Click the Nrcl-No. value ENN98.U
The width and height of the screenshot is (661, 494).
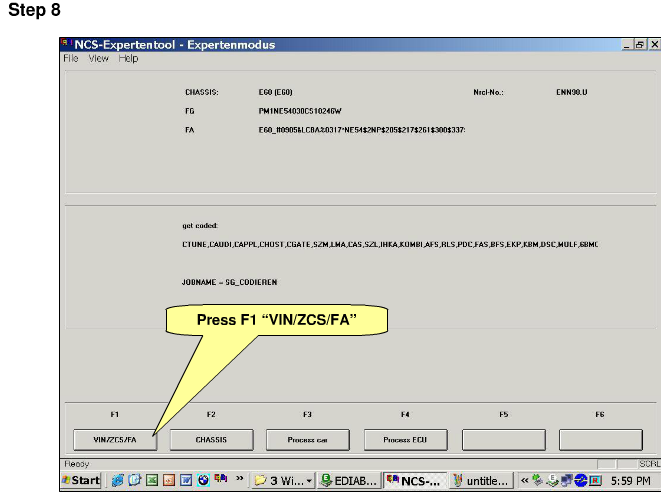(572, 92)
